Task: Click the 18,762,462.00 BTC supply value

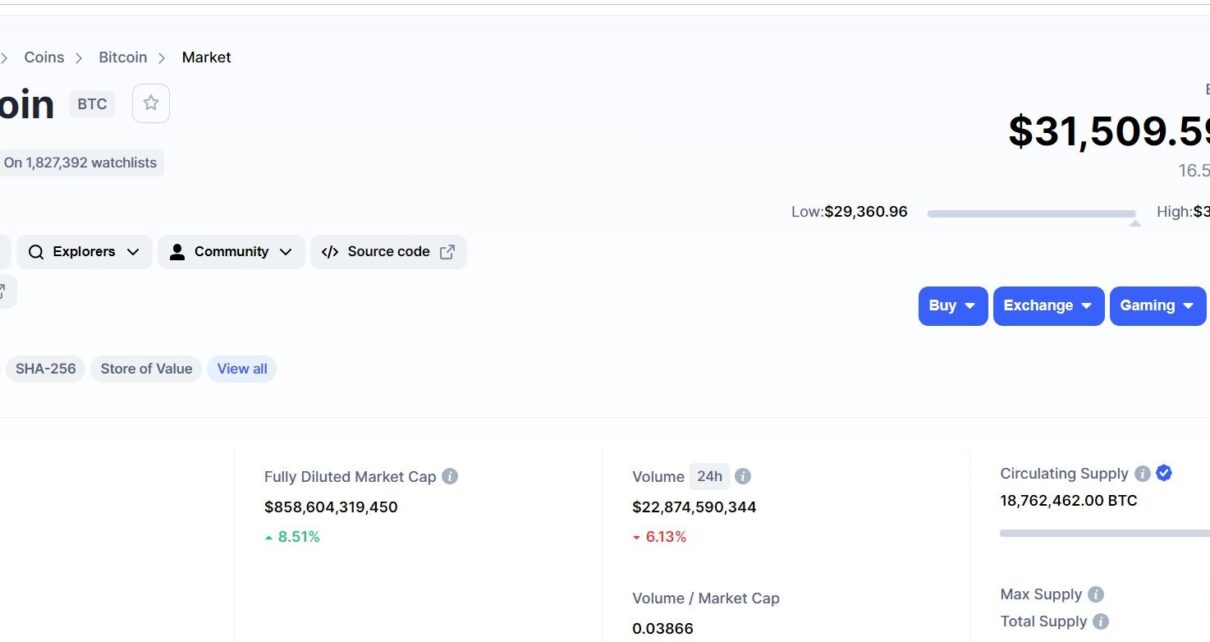Action: pos(1068,500)
